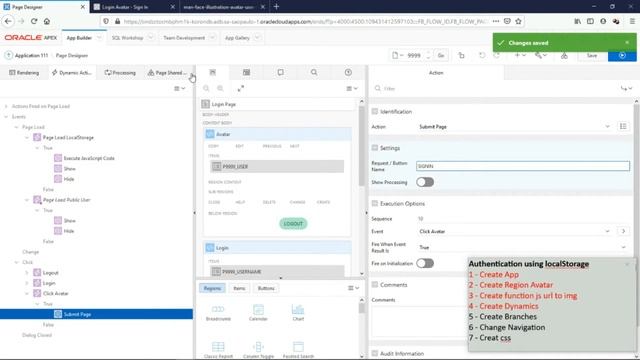Click the zoom out icon in layout
The image size is (640, 360).
pos(207,89)
